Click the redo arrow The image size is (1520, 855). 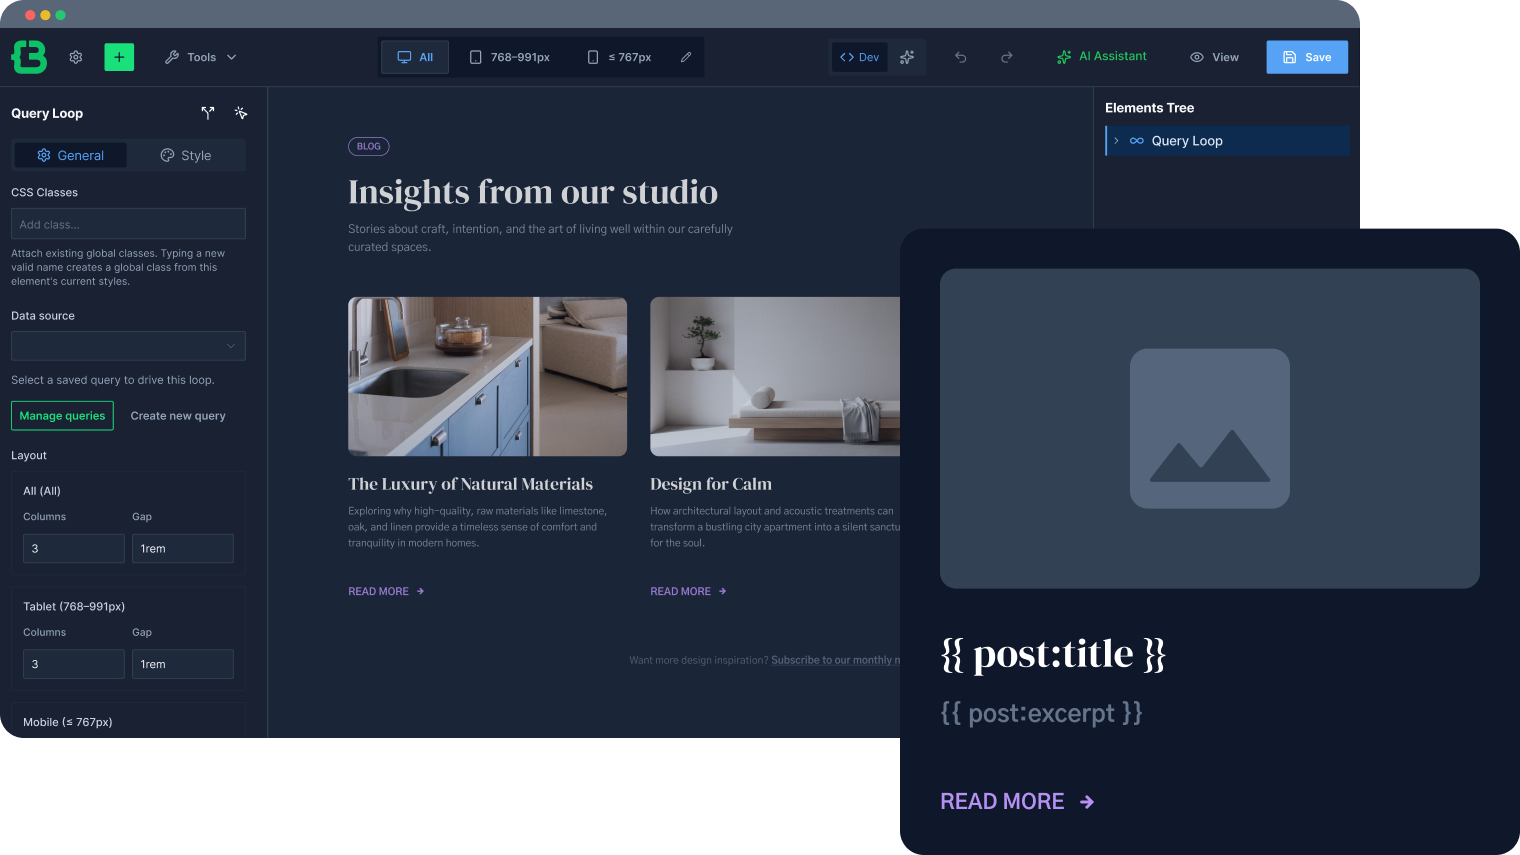coord(1007,57)
